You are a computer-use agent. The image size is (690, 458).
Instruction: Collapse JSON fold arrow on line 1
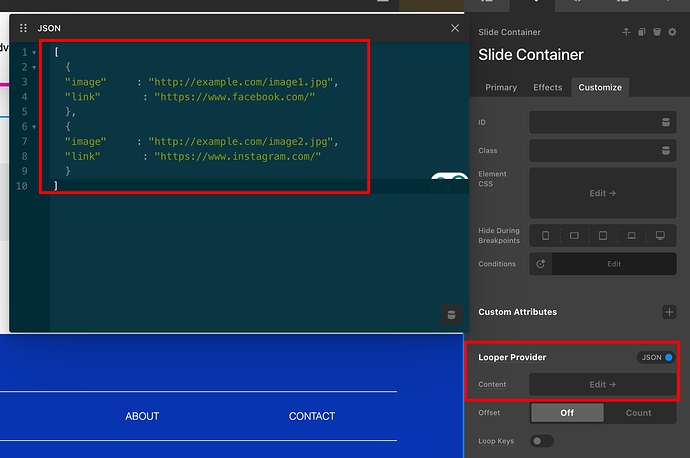[34, 52]
